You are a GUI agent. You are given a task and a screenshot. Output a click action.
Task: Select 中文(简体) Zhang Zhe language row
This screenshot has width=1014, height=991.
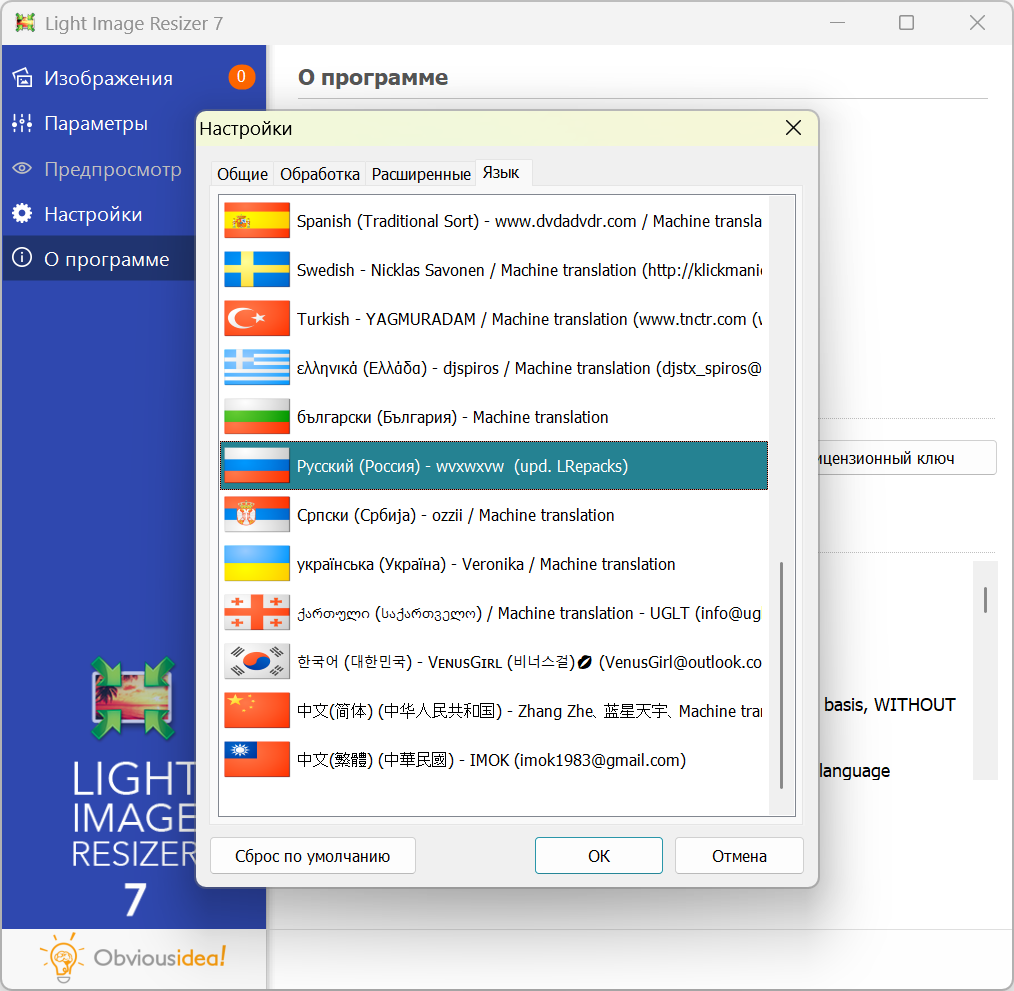(493, 711)
